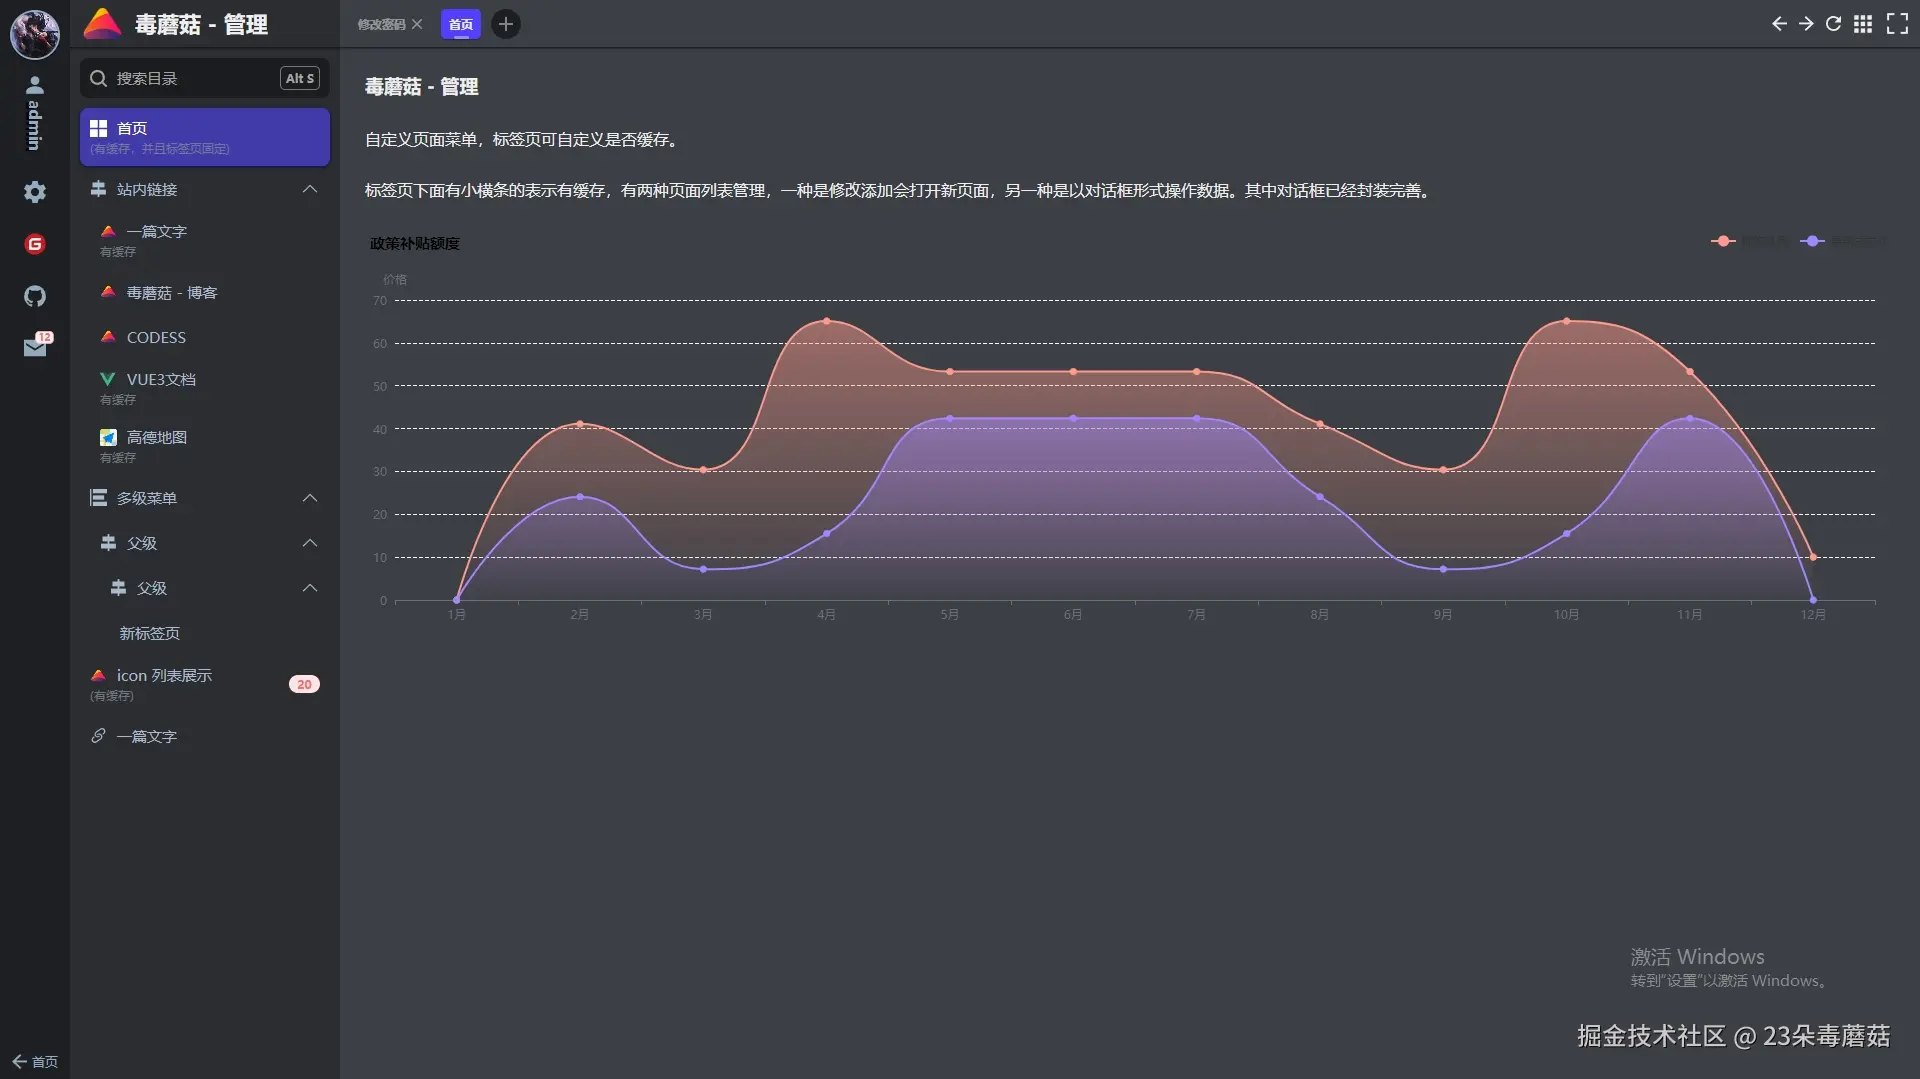The image size is (1920, 1079).
Task: Open the settings gear icon
Action: point(35,192)
